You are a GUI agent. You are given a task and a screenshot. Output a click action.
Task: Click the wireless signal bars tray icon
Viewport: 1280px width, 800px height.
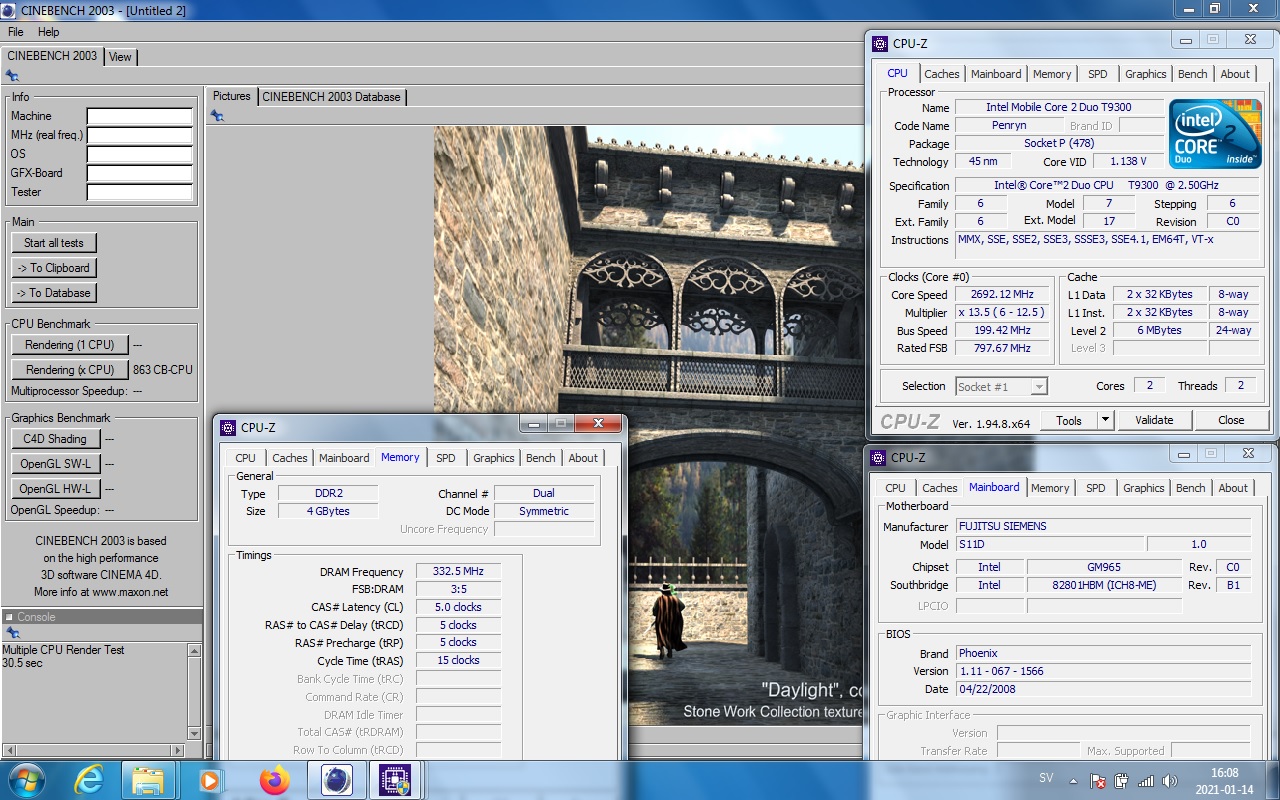point(1146,781)
